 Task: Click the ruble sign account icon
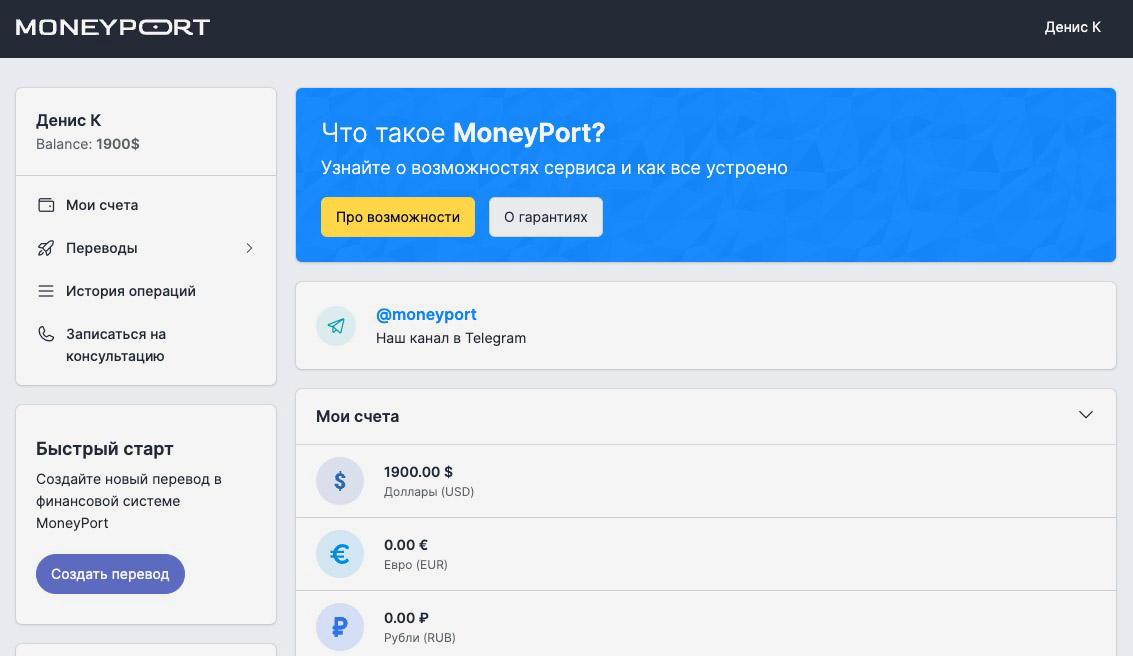[x=340, y=626]
